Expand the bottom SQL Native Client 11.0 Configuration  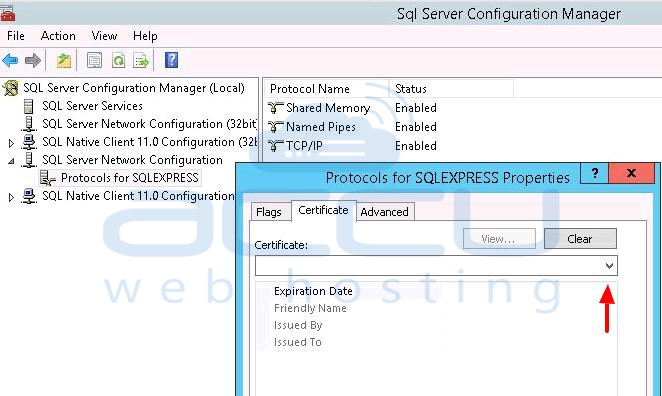pyautogui.click(x=11, y=197)
